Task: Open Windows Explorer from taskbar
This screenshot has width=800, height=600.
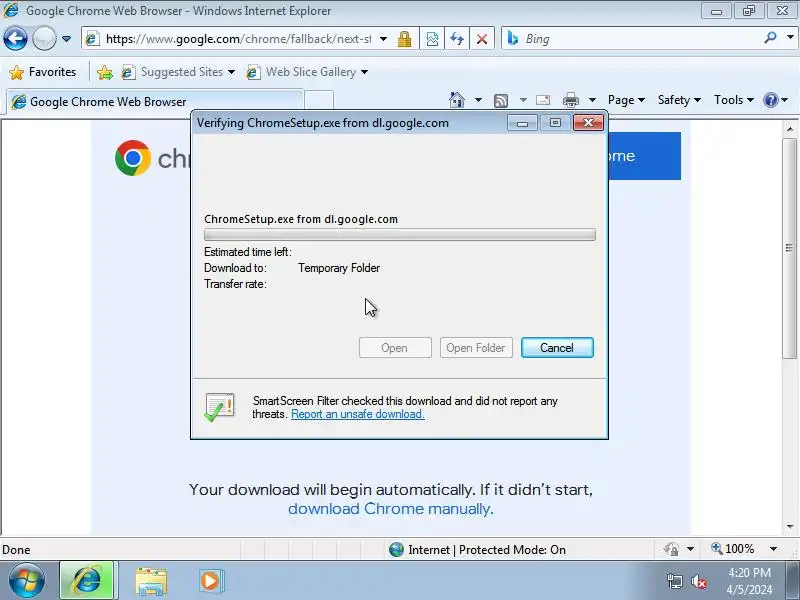Action: coord(151,581)
